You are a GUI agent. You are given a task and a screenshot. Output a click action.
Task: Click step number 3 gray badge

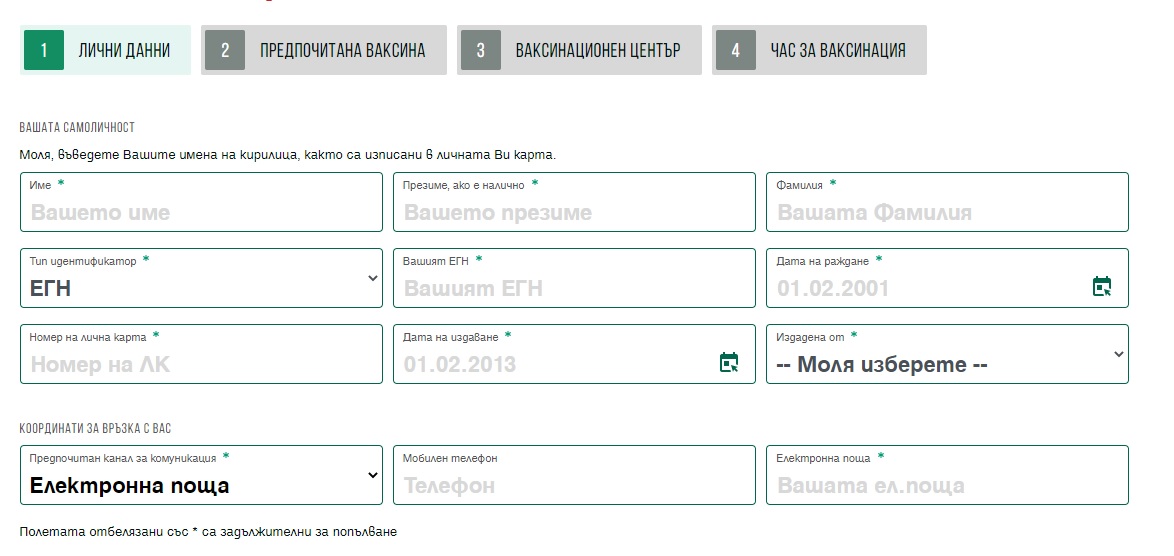(x=481, y=50)
